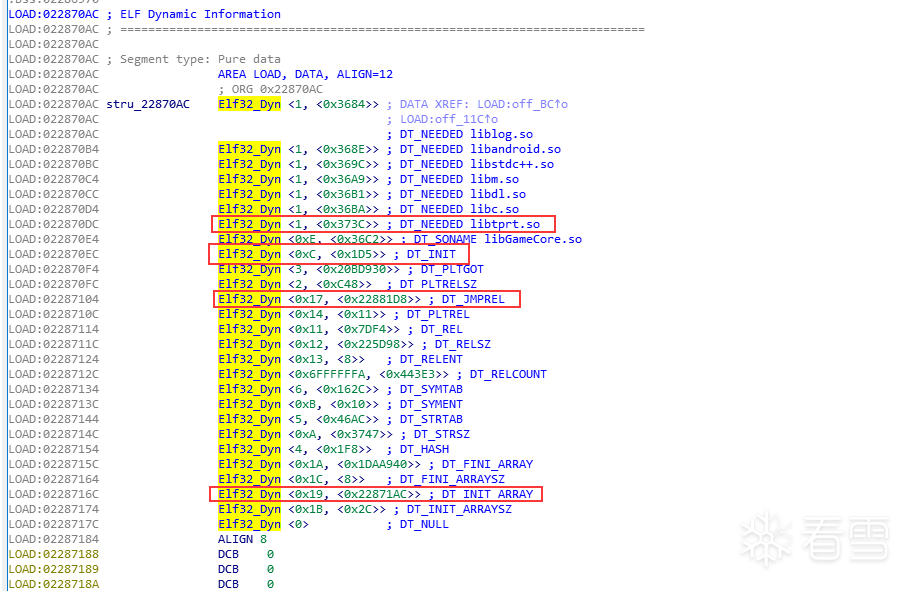This screenshot has height=591, width=911.
Task: Click the DT_NEEDED libtprt.so entry
Action: [x=470, y=224]
